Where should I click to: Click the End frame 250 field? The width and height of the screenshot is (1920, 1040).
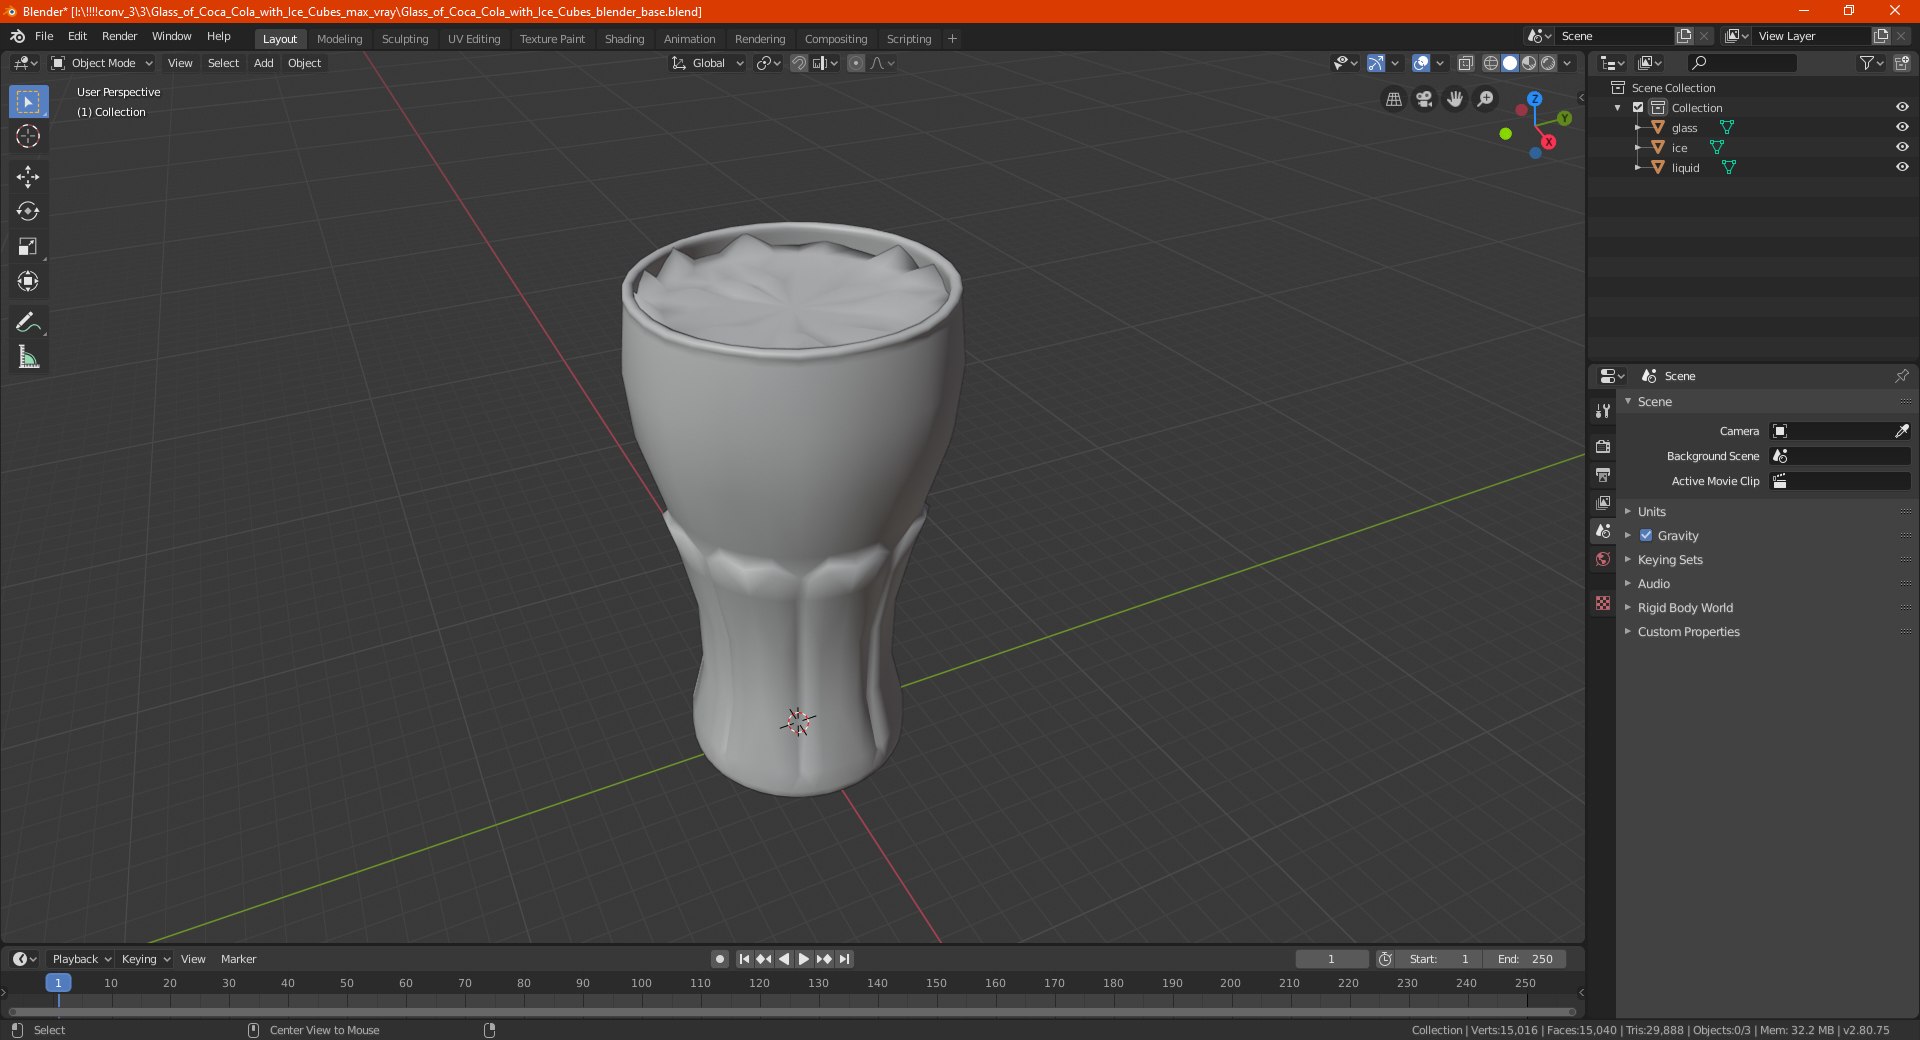pyautogui.click(x=1525, y=959)
